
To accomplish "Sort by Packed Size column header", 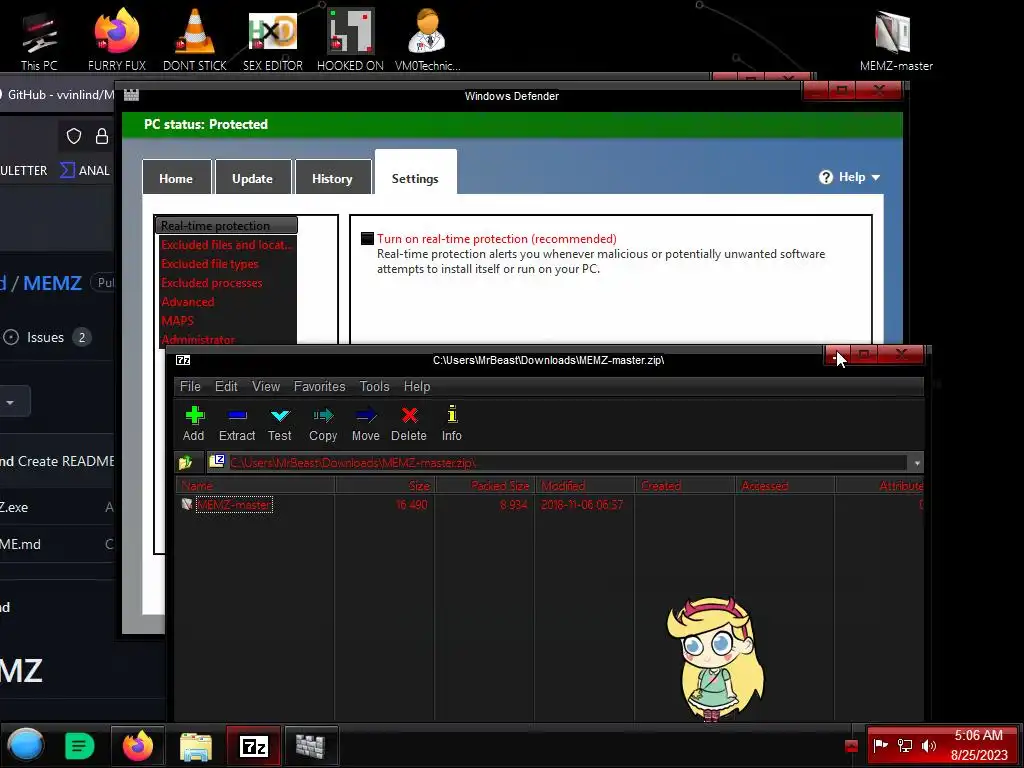I will 486,485.
